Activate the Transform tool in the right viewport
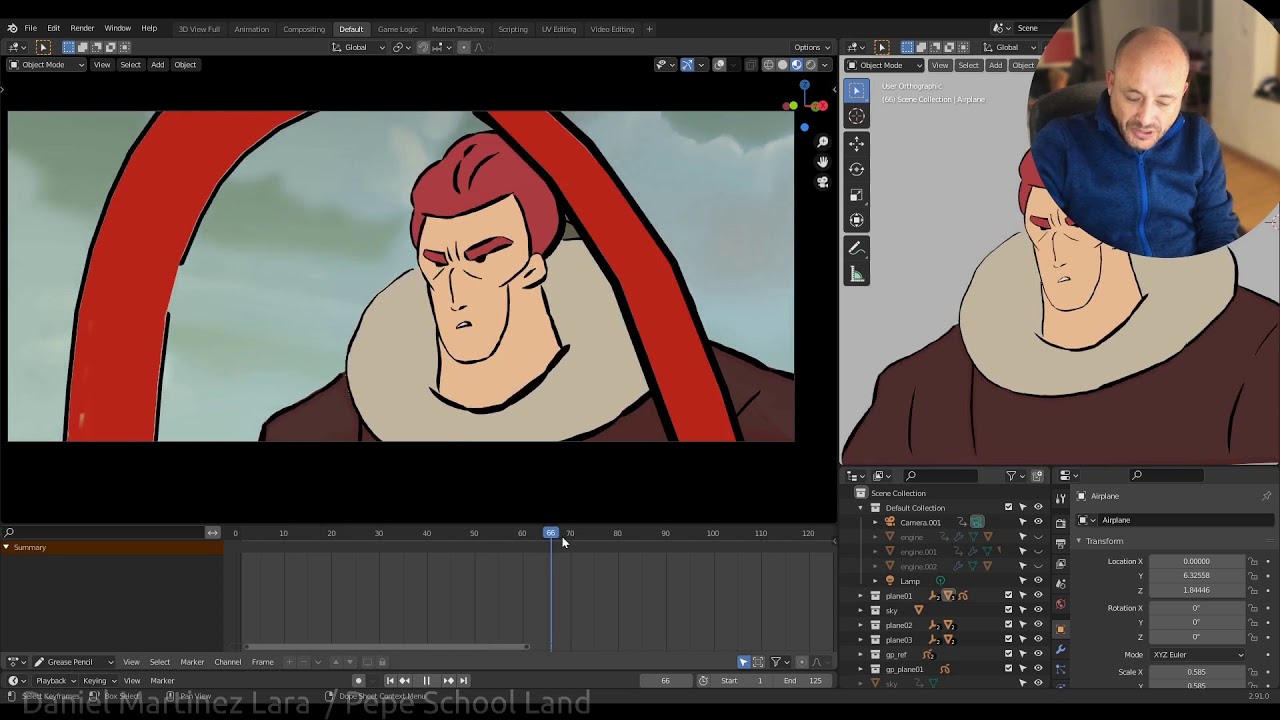1280x720 pixels. [x=857, y=220]
